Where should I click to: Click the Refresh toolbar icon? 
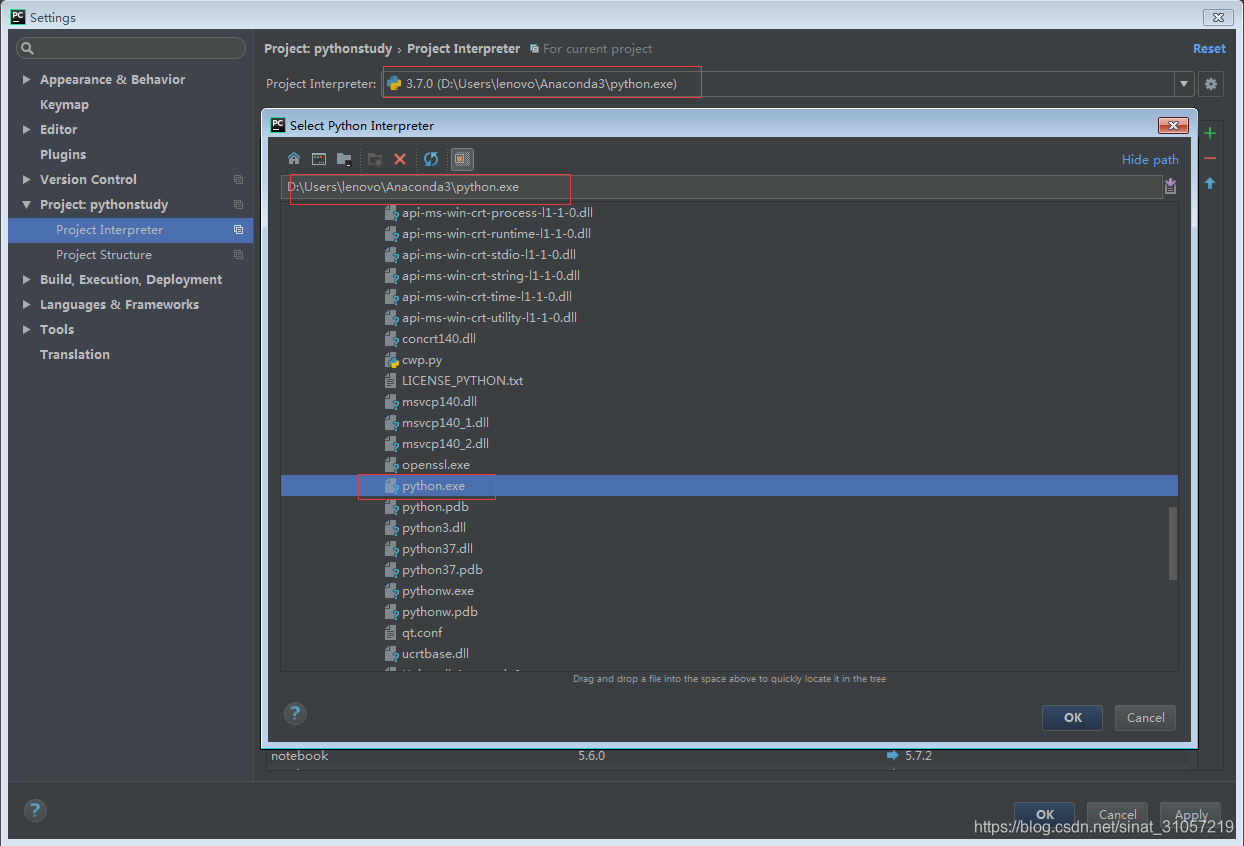click(431, 159)
